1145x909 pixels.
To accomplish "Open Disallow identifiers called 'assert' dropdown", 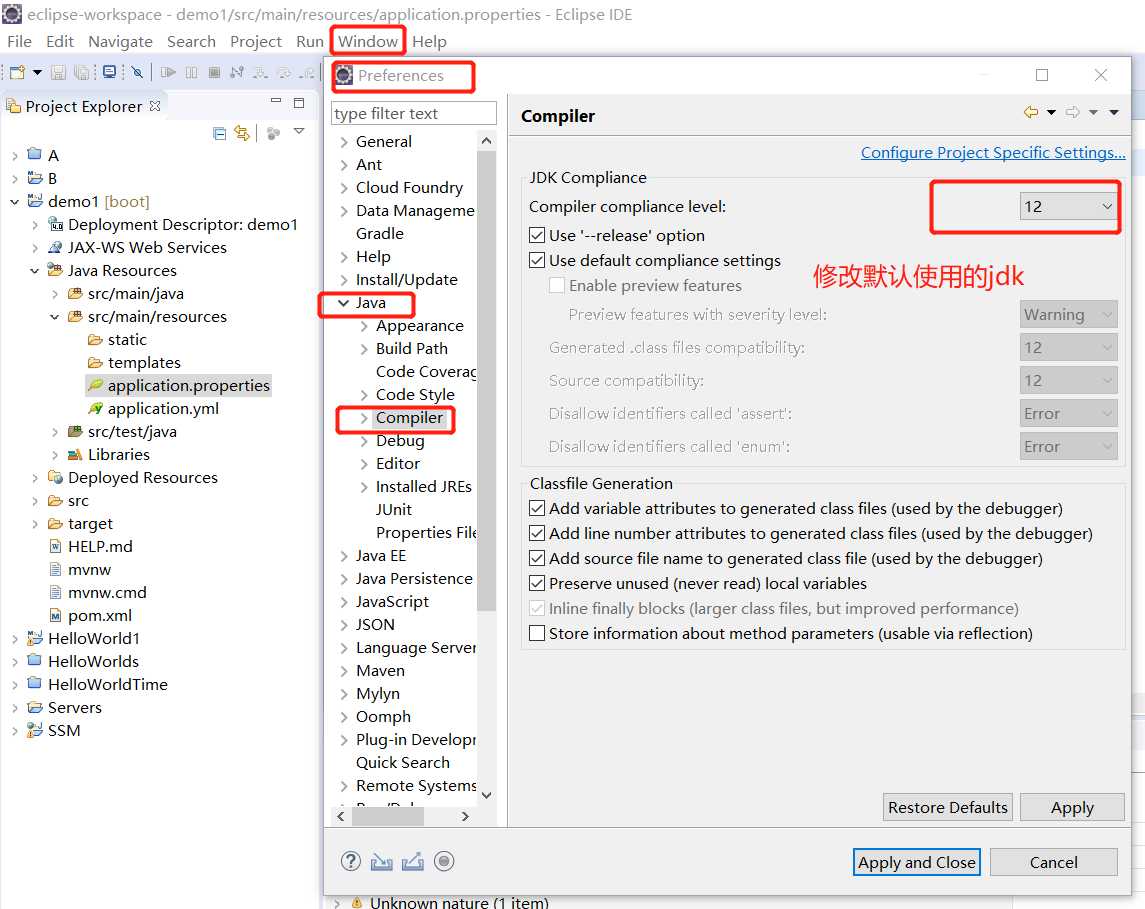I will pyautogui.click(x=1068, y=413).
